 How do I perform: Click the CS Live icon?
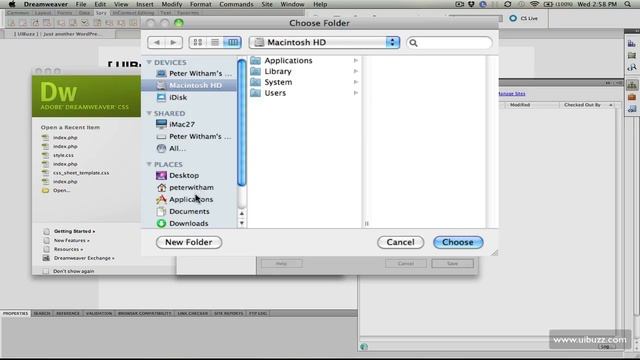513,18
